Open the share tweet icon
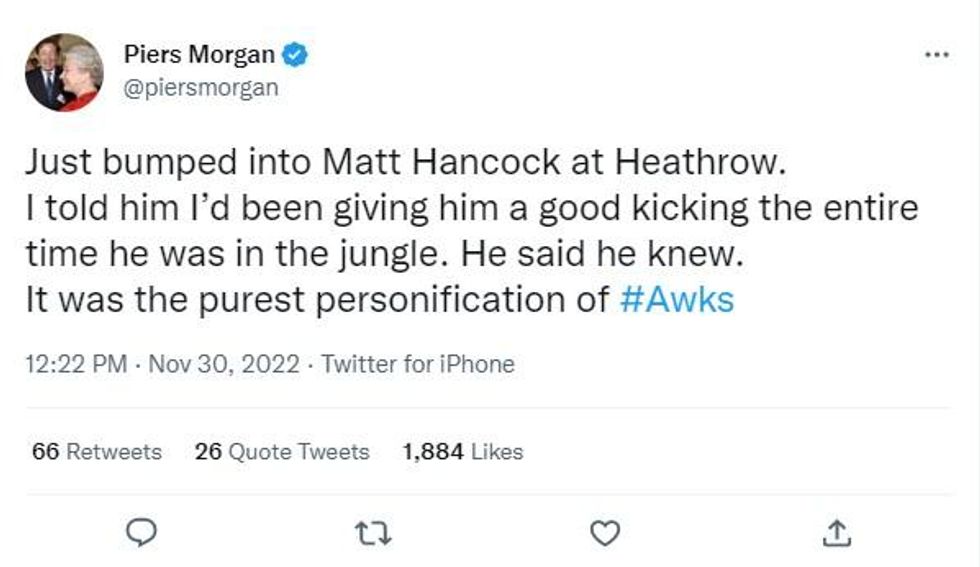Image resolution: width=980 pixels, height=567 pixels. 834,535
